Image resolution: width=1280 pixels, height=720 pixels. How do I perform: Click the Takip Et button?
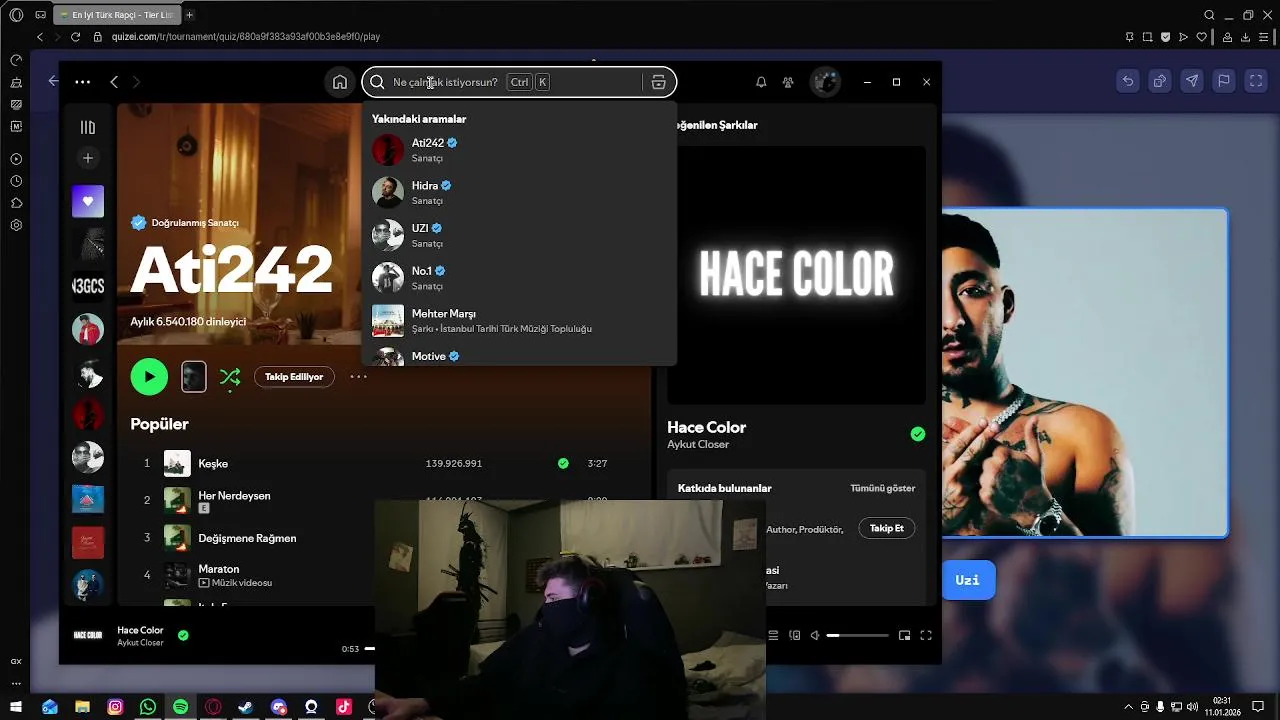point(886,528)
